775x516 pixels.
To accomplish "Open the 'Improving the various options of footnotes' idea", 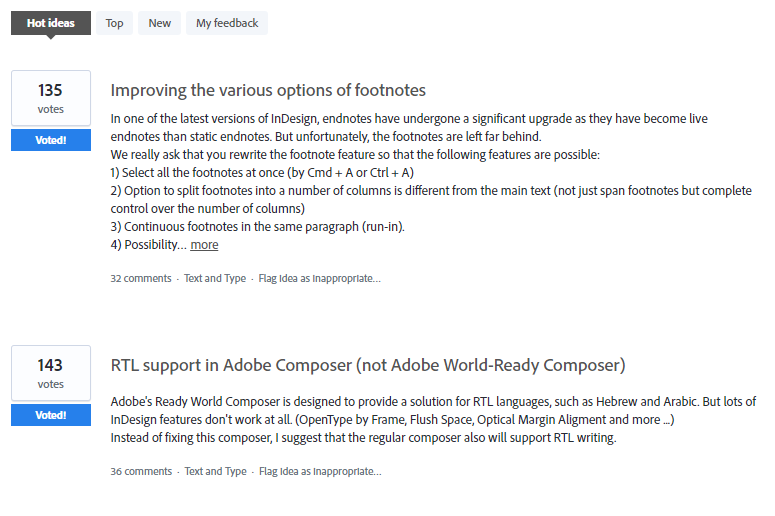I will [x=268, y=90].
